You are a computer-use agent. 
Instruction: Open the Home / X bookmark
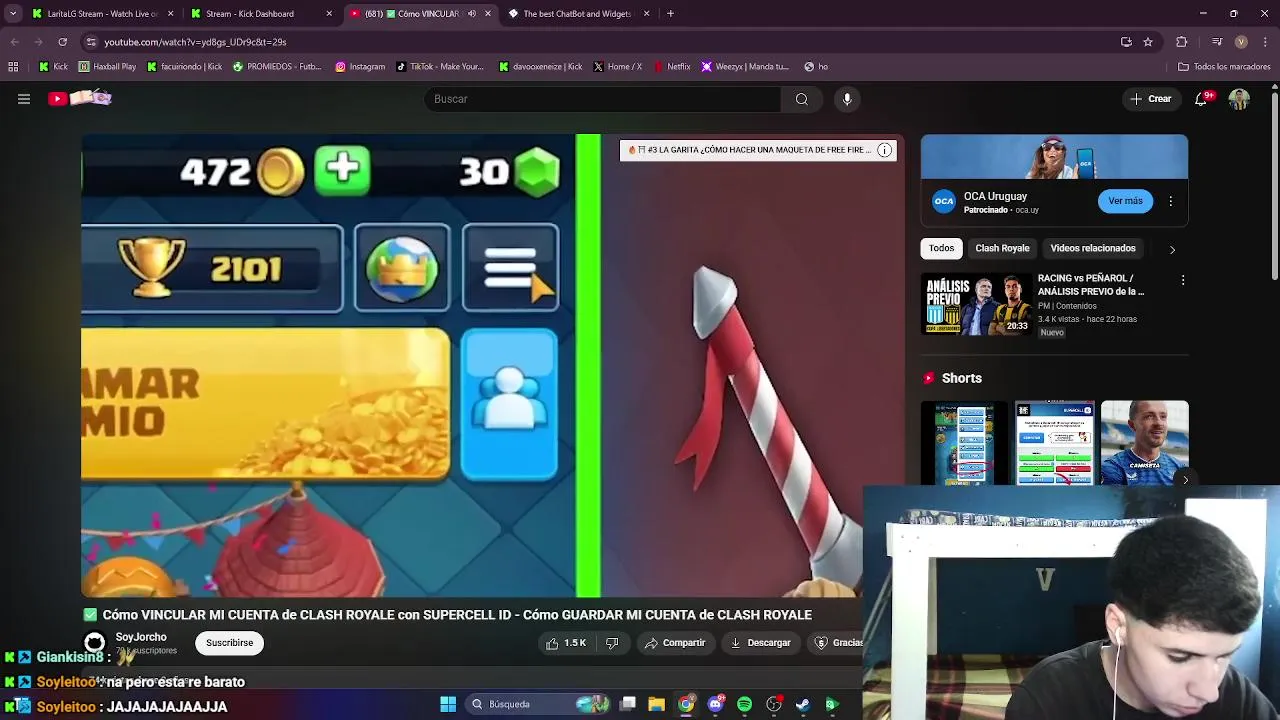coord(617,67)
